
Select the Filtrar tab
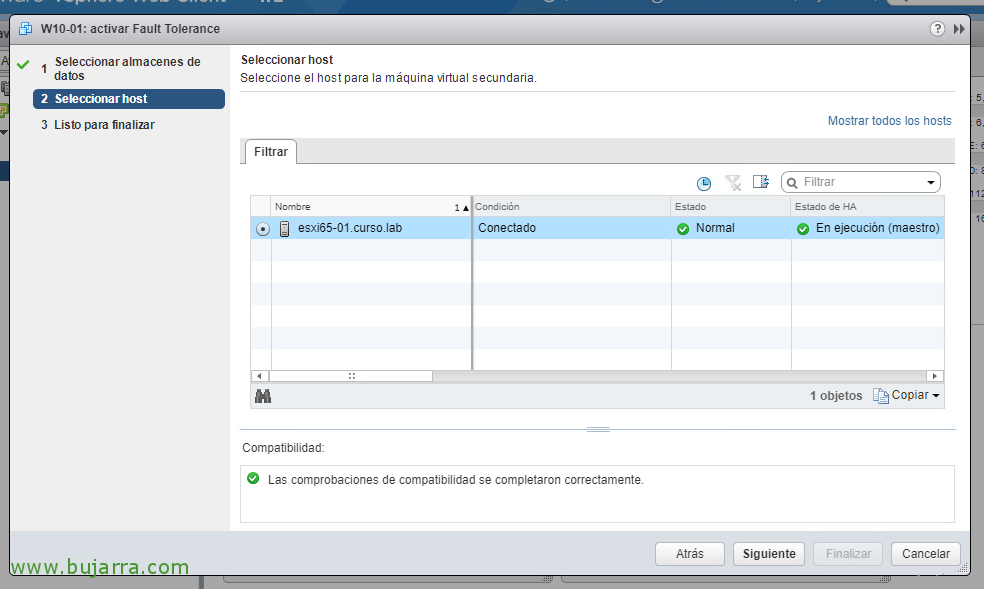pyautogui.click(x=270, y=152)
